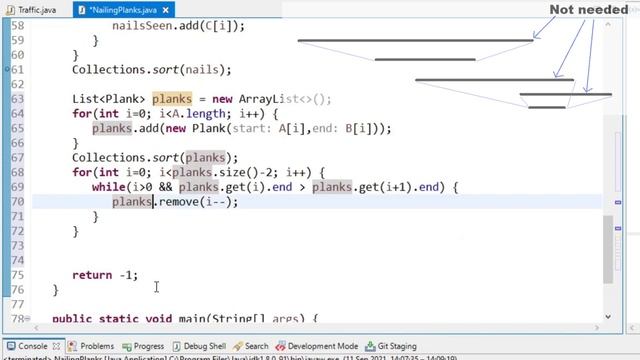640x360 pixels.
Task: Jump to the lower overview ruler annotation marker
Action: pos(618,229)
